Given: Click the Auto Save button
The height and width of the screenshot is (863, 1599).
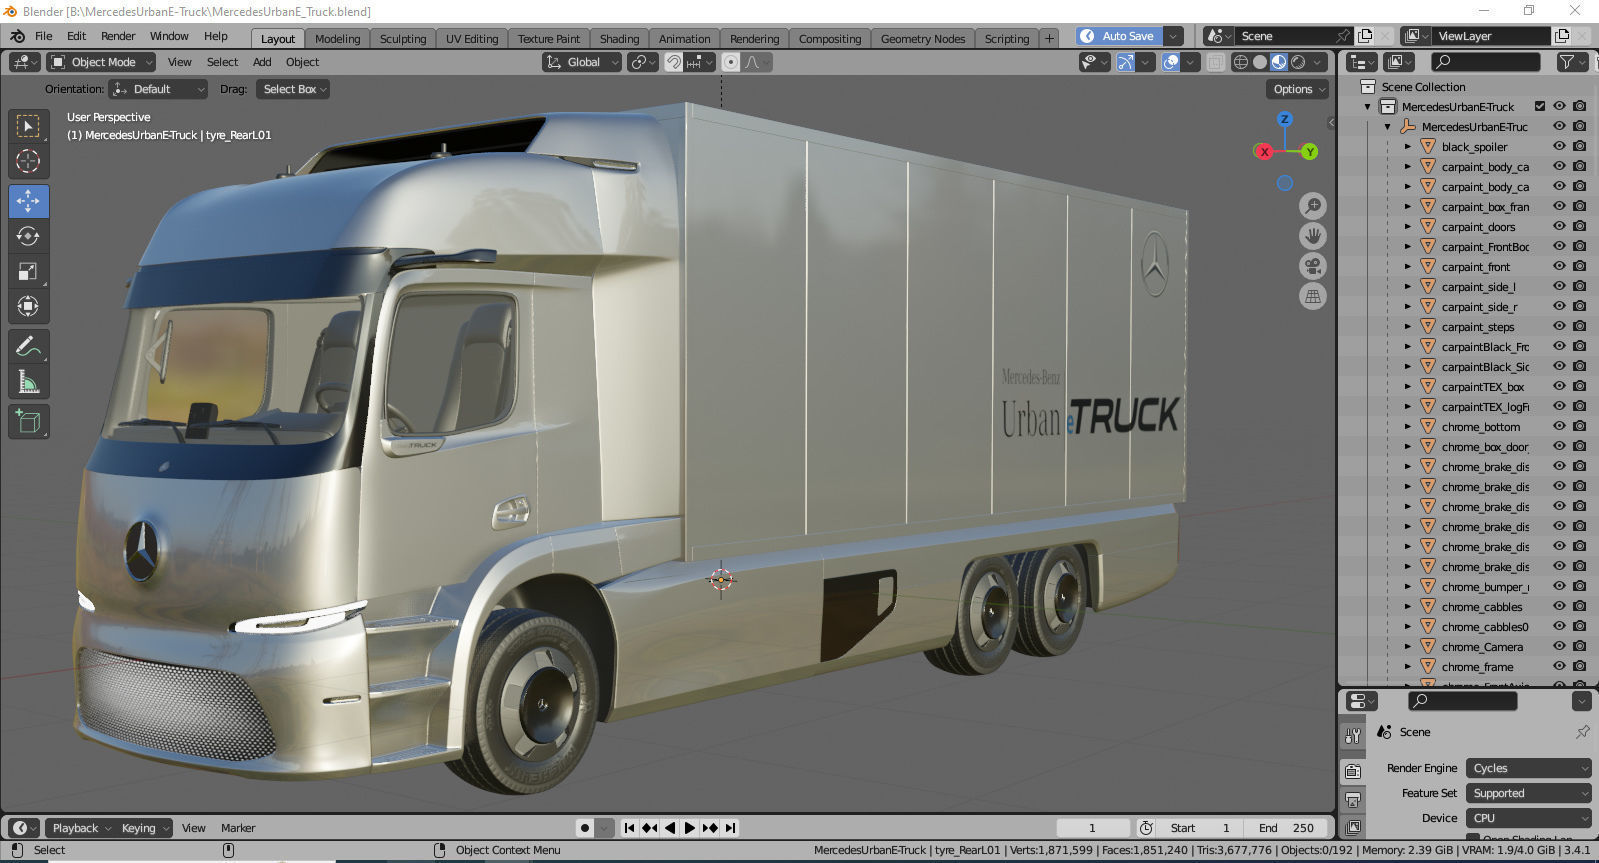Looking at the screenshot, I should click(x=1120, y=36).
